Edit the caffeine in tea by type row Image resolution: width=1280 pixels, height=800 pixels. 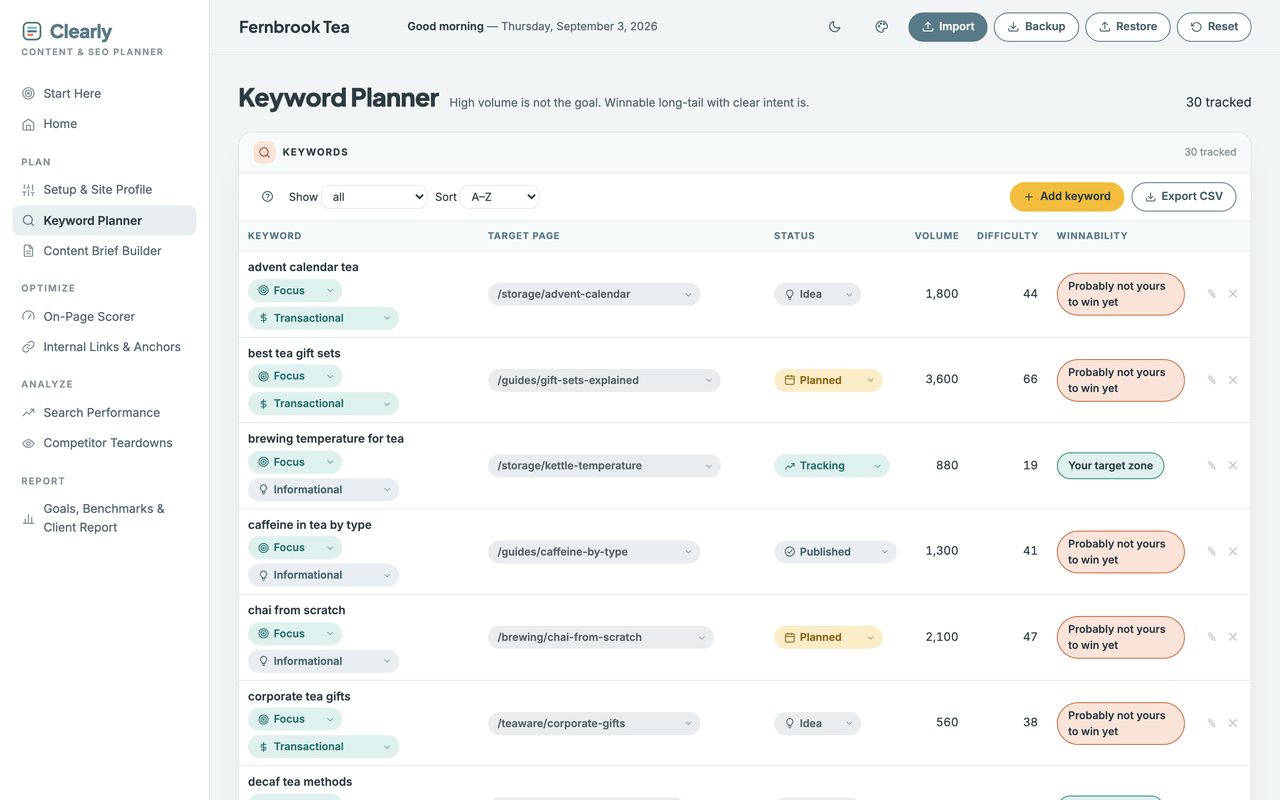(1212, 551)
